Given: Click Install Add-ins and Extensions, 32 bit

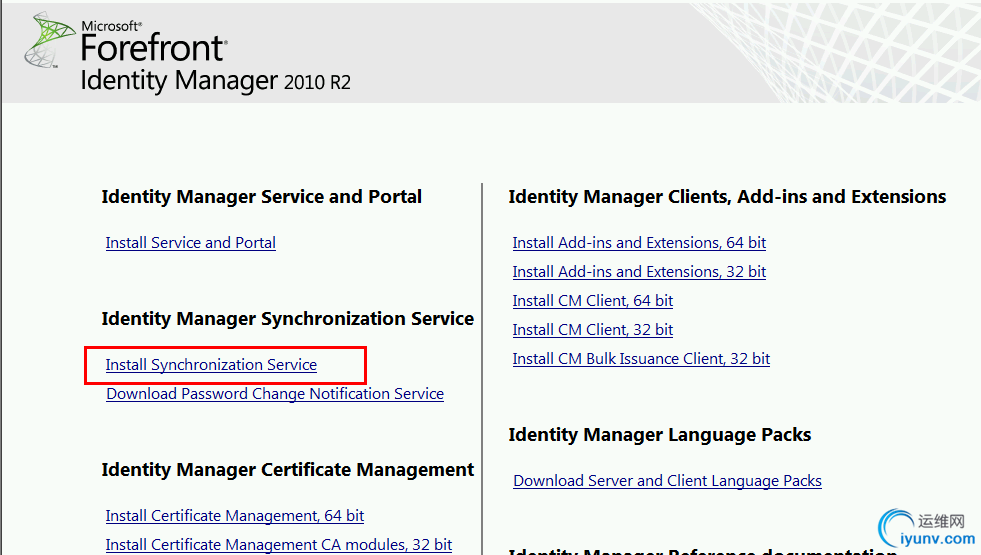Looking at the screenshot, I should (639, 272).
